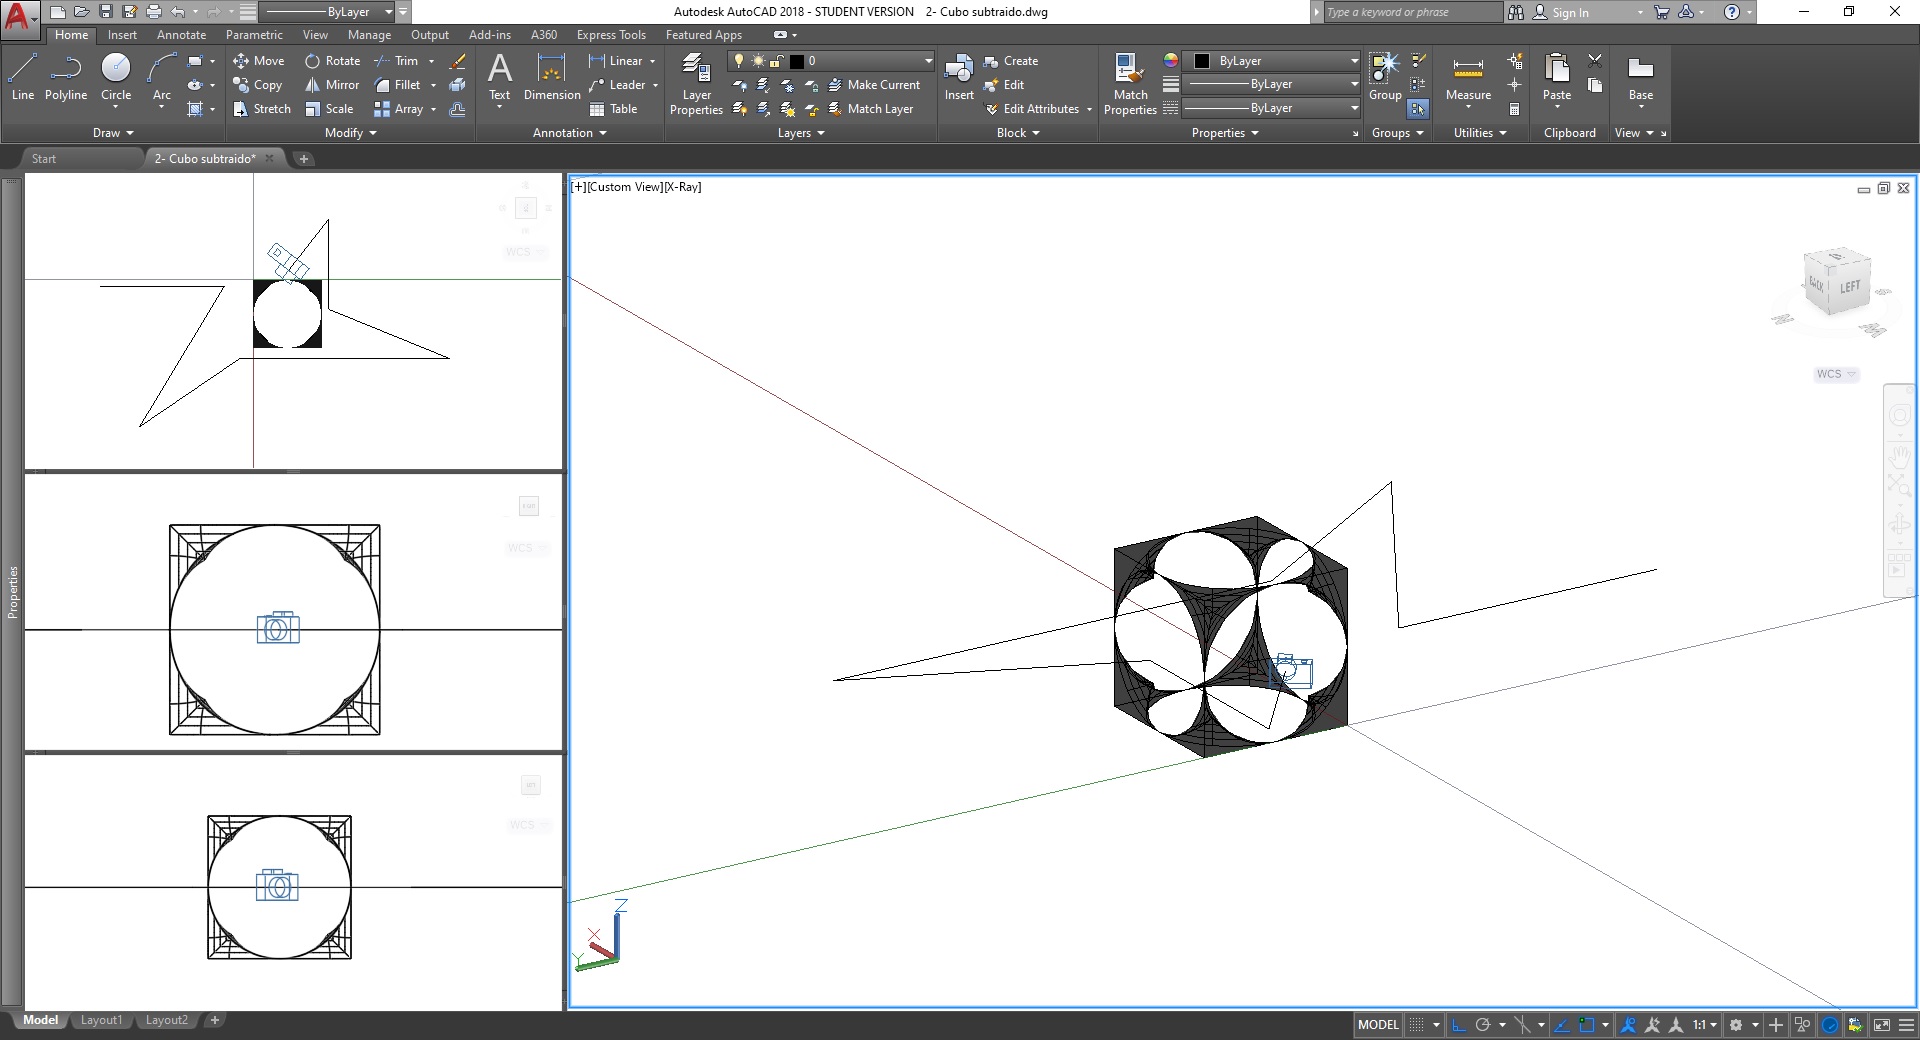Expand the Modify panel
The image size is (1920, 1040).
click(351, 133)
